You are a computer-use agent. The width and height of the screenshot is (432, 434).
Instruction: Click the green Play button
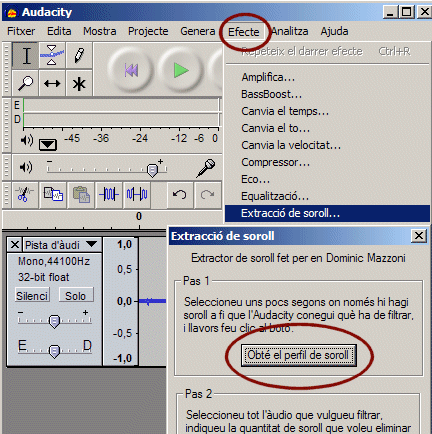point(181,71)
